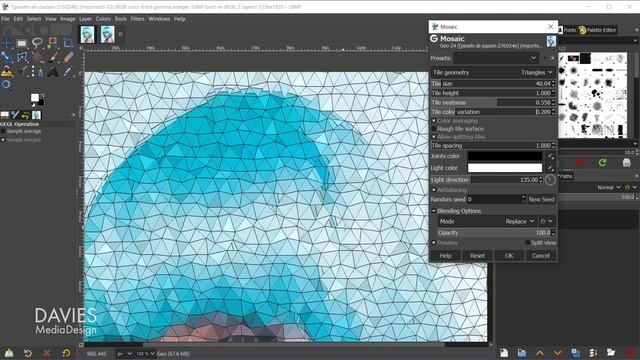Image resolution: width=640 pixels, height=360 pixels.
Task: Open the Undo History tab
Action: (x=26, y=115)
